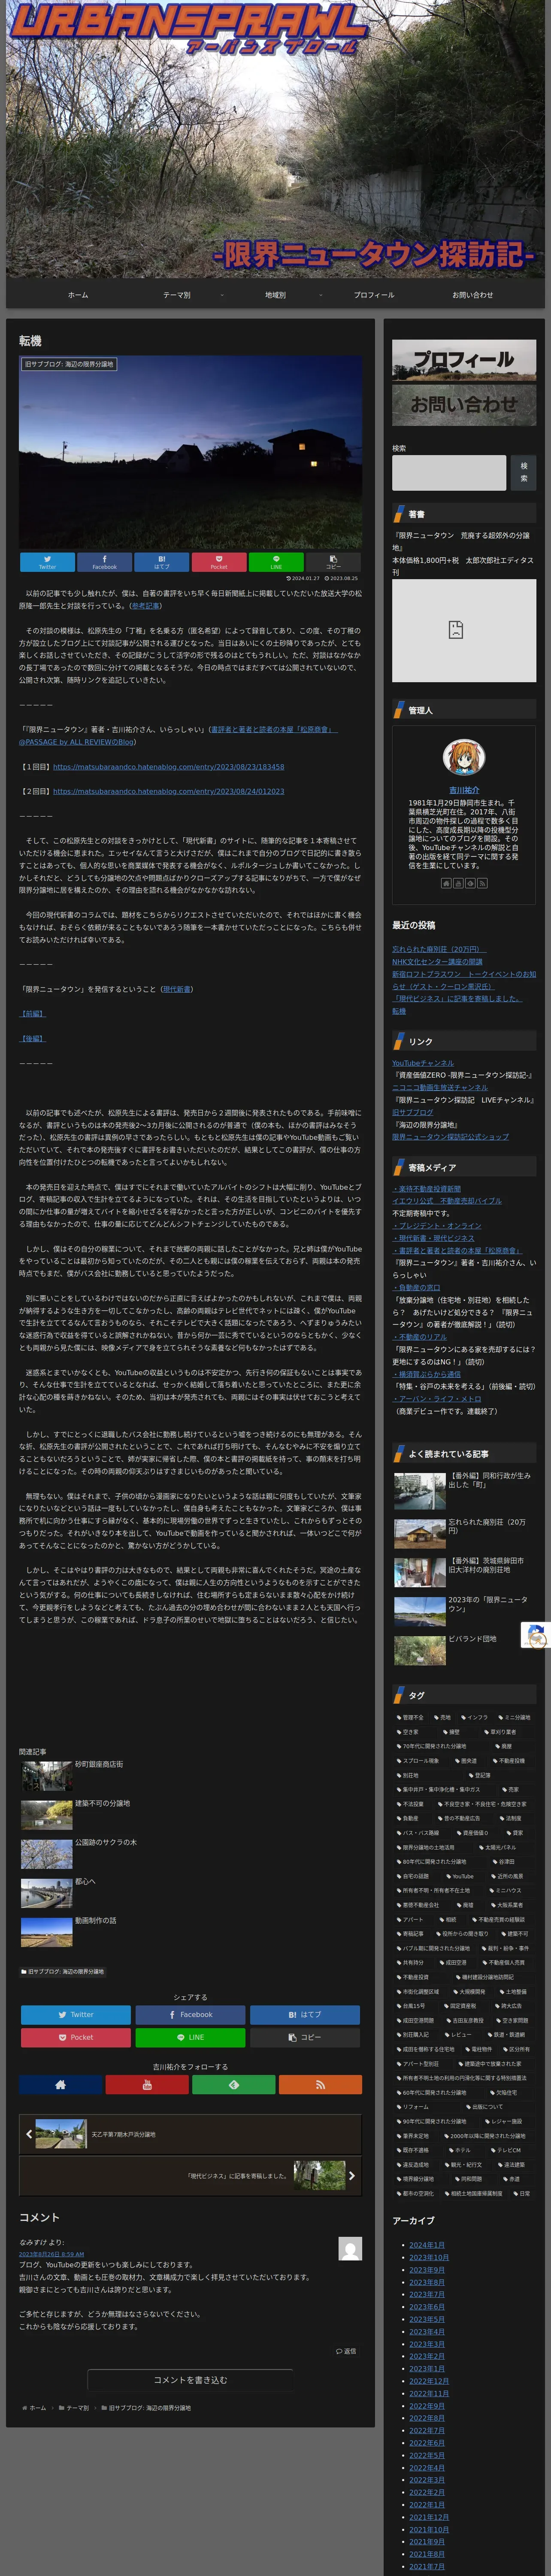
Task: Click the コメントを書き込む button
Action: (x=190, y=2380)
